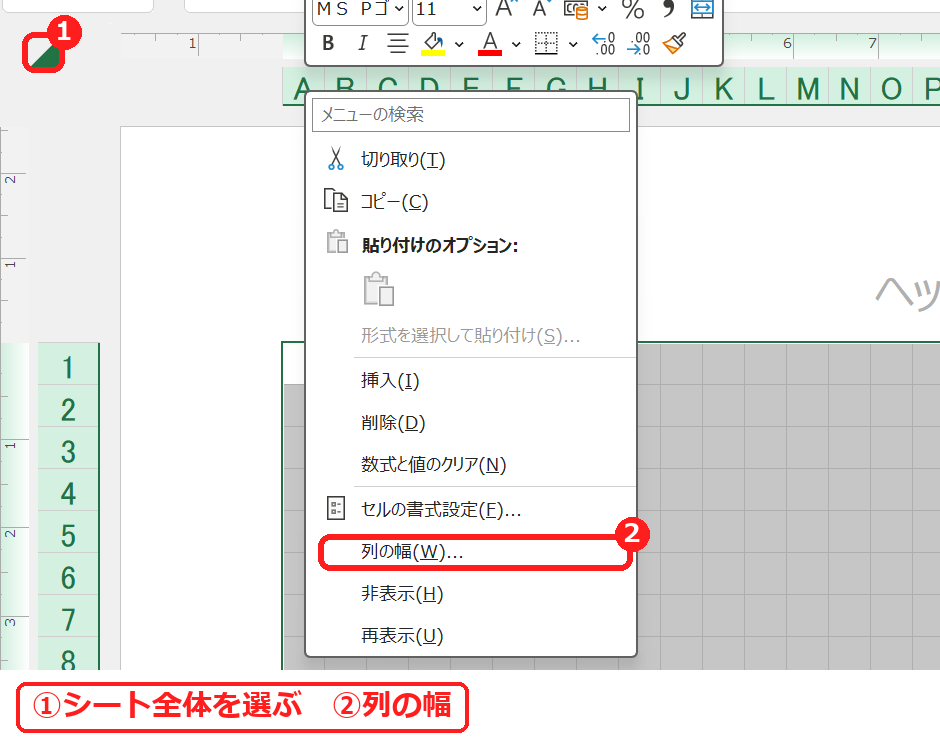The height and width of the screenshot is (740, 940).
Task: Apply red font color button
Action: point(490,43)
